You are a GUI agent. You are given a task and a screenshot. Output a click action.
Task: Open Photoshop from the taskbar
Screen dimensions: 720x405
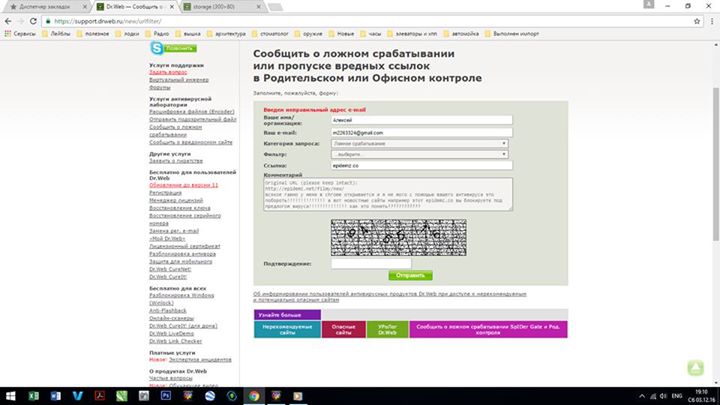coord(166,396)
